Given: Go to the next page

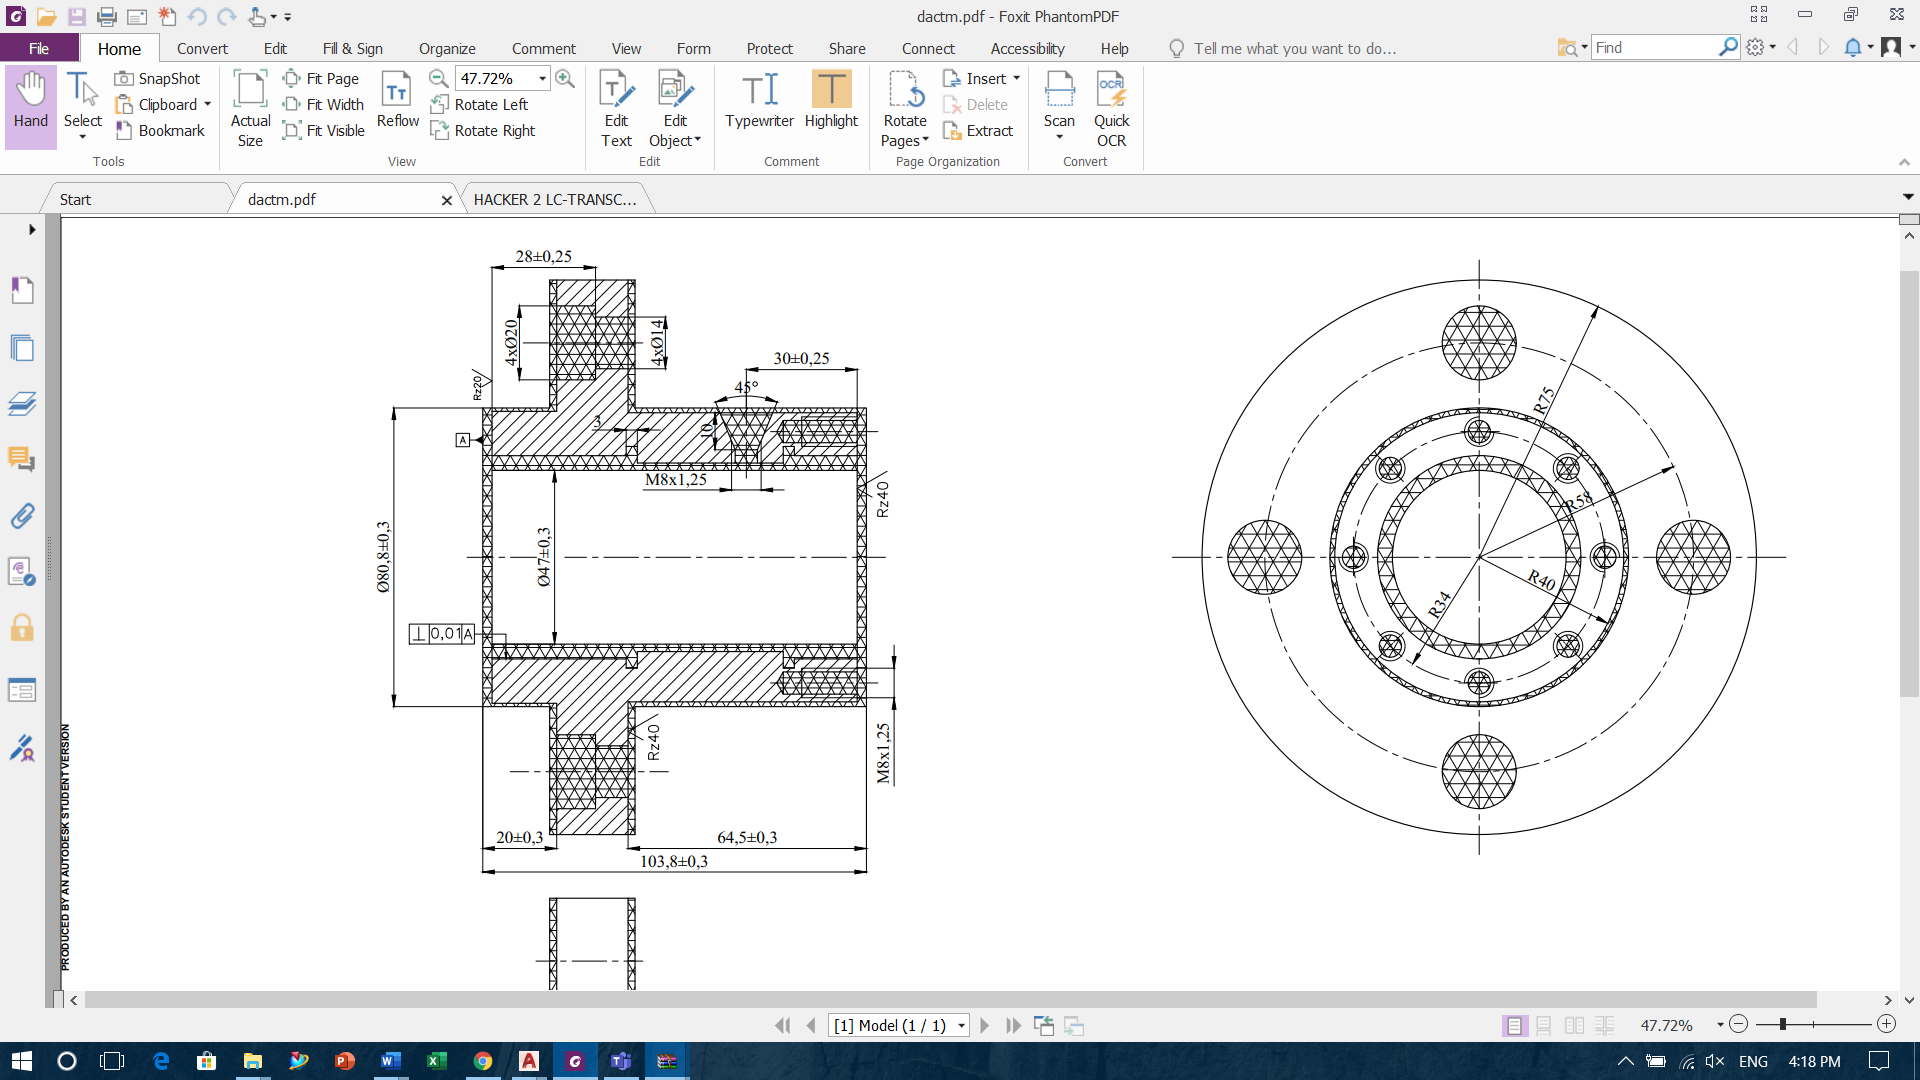Looking at the screenshot, I should 984,1025.
